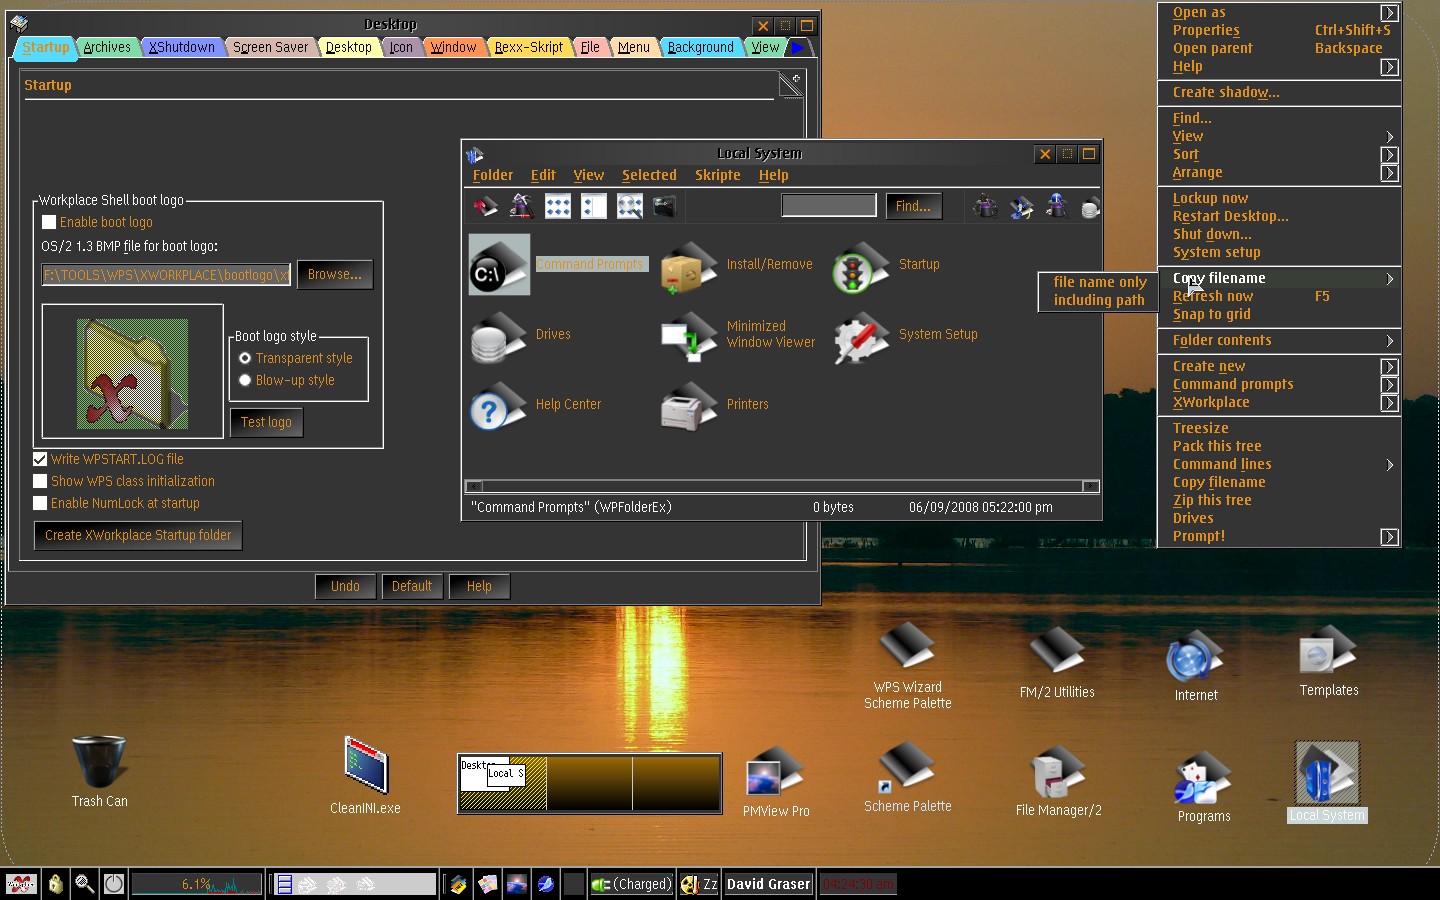
Task: Enable the boot logo checkbox
Action: (49, 222)
